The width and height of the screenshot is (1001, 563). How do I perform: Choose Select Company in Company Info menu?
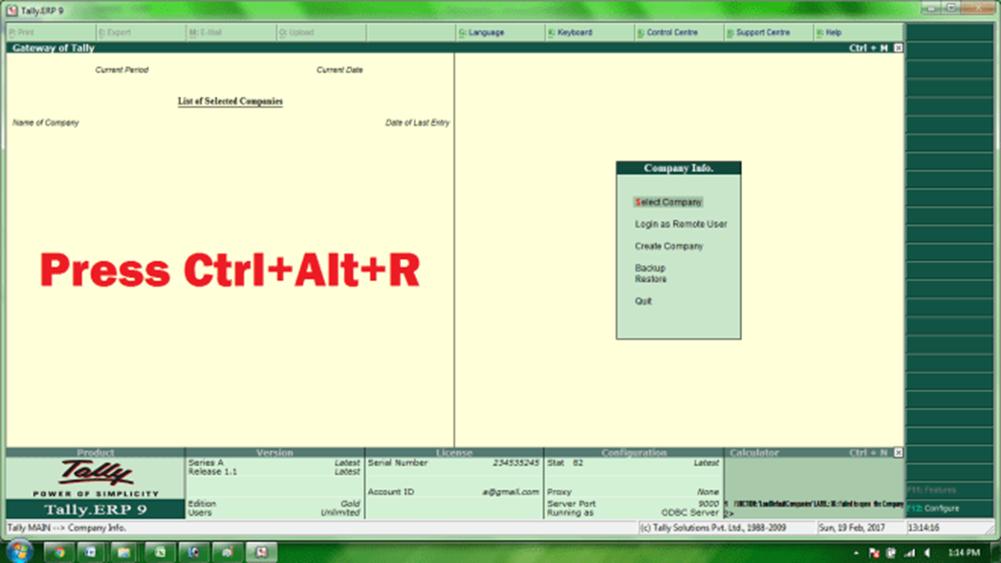click(x=669, y=202)
